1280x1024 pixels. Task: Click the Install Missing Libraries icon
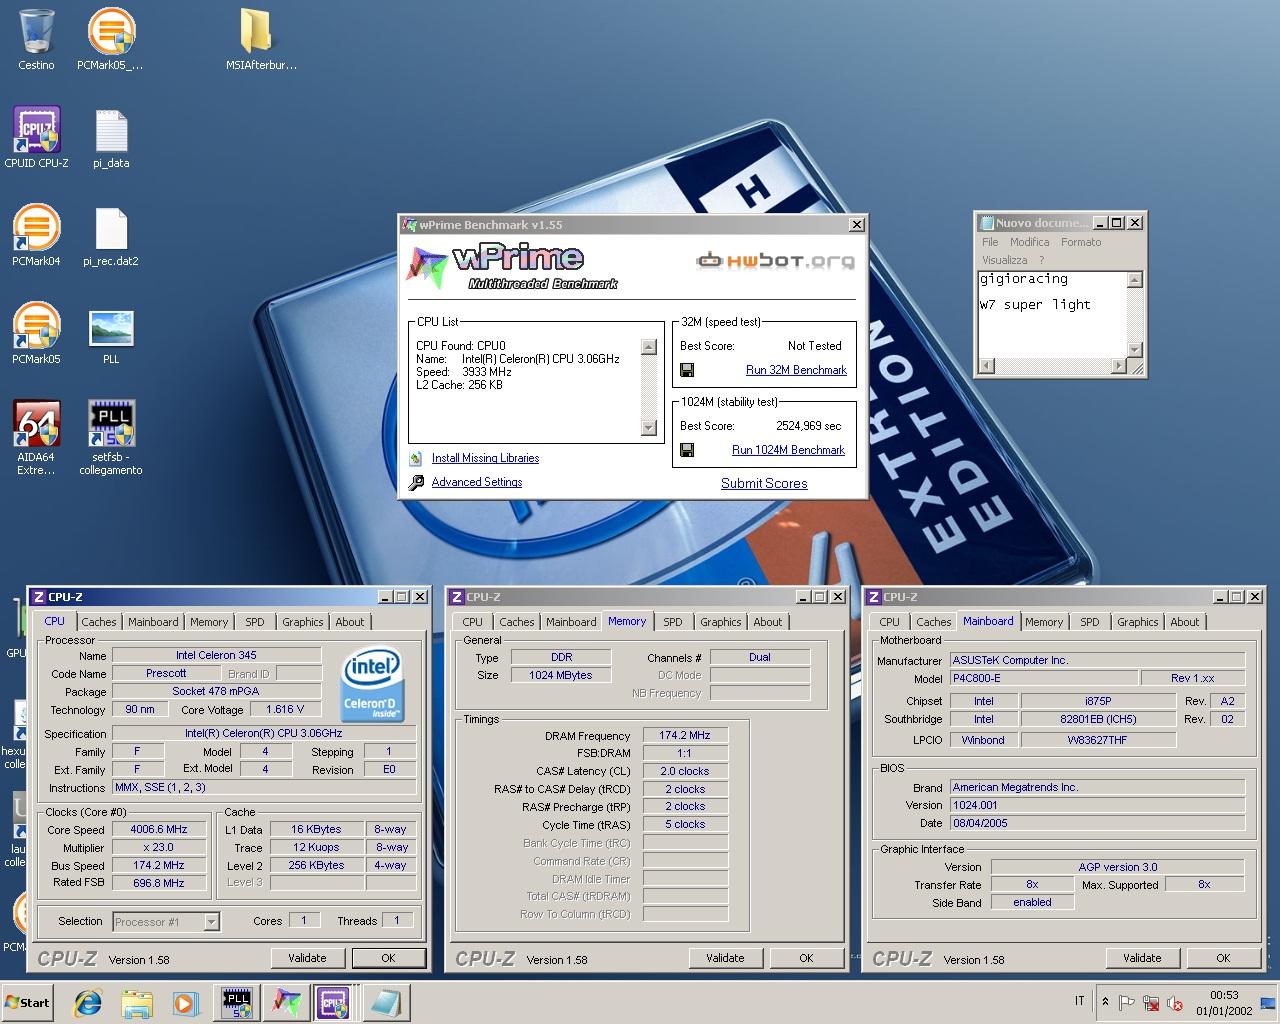coord(415,458)
